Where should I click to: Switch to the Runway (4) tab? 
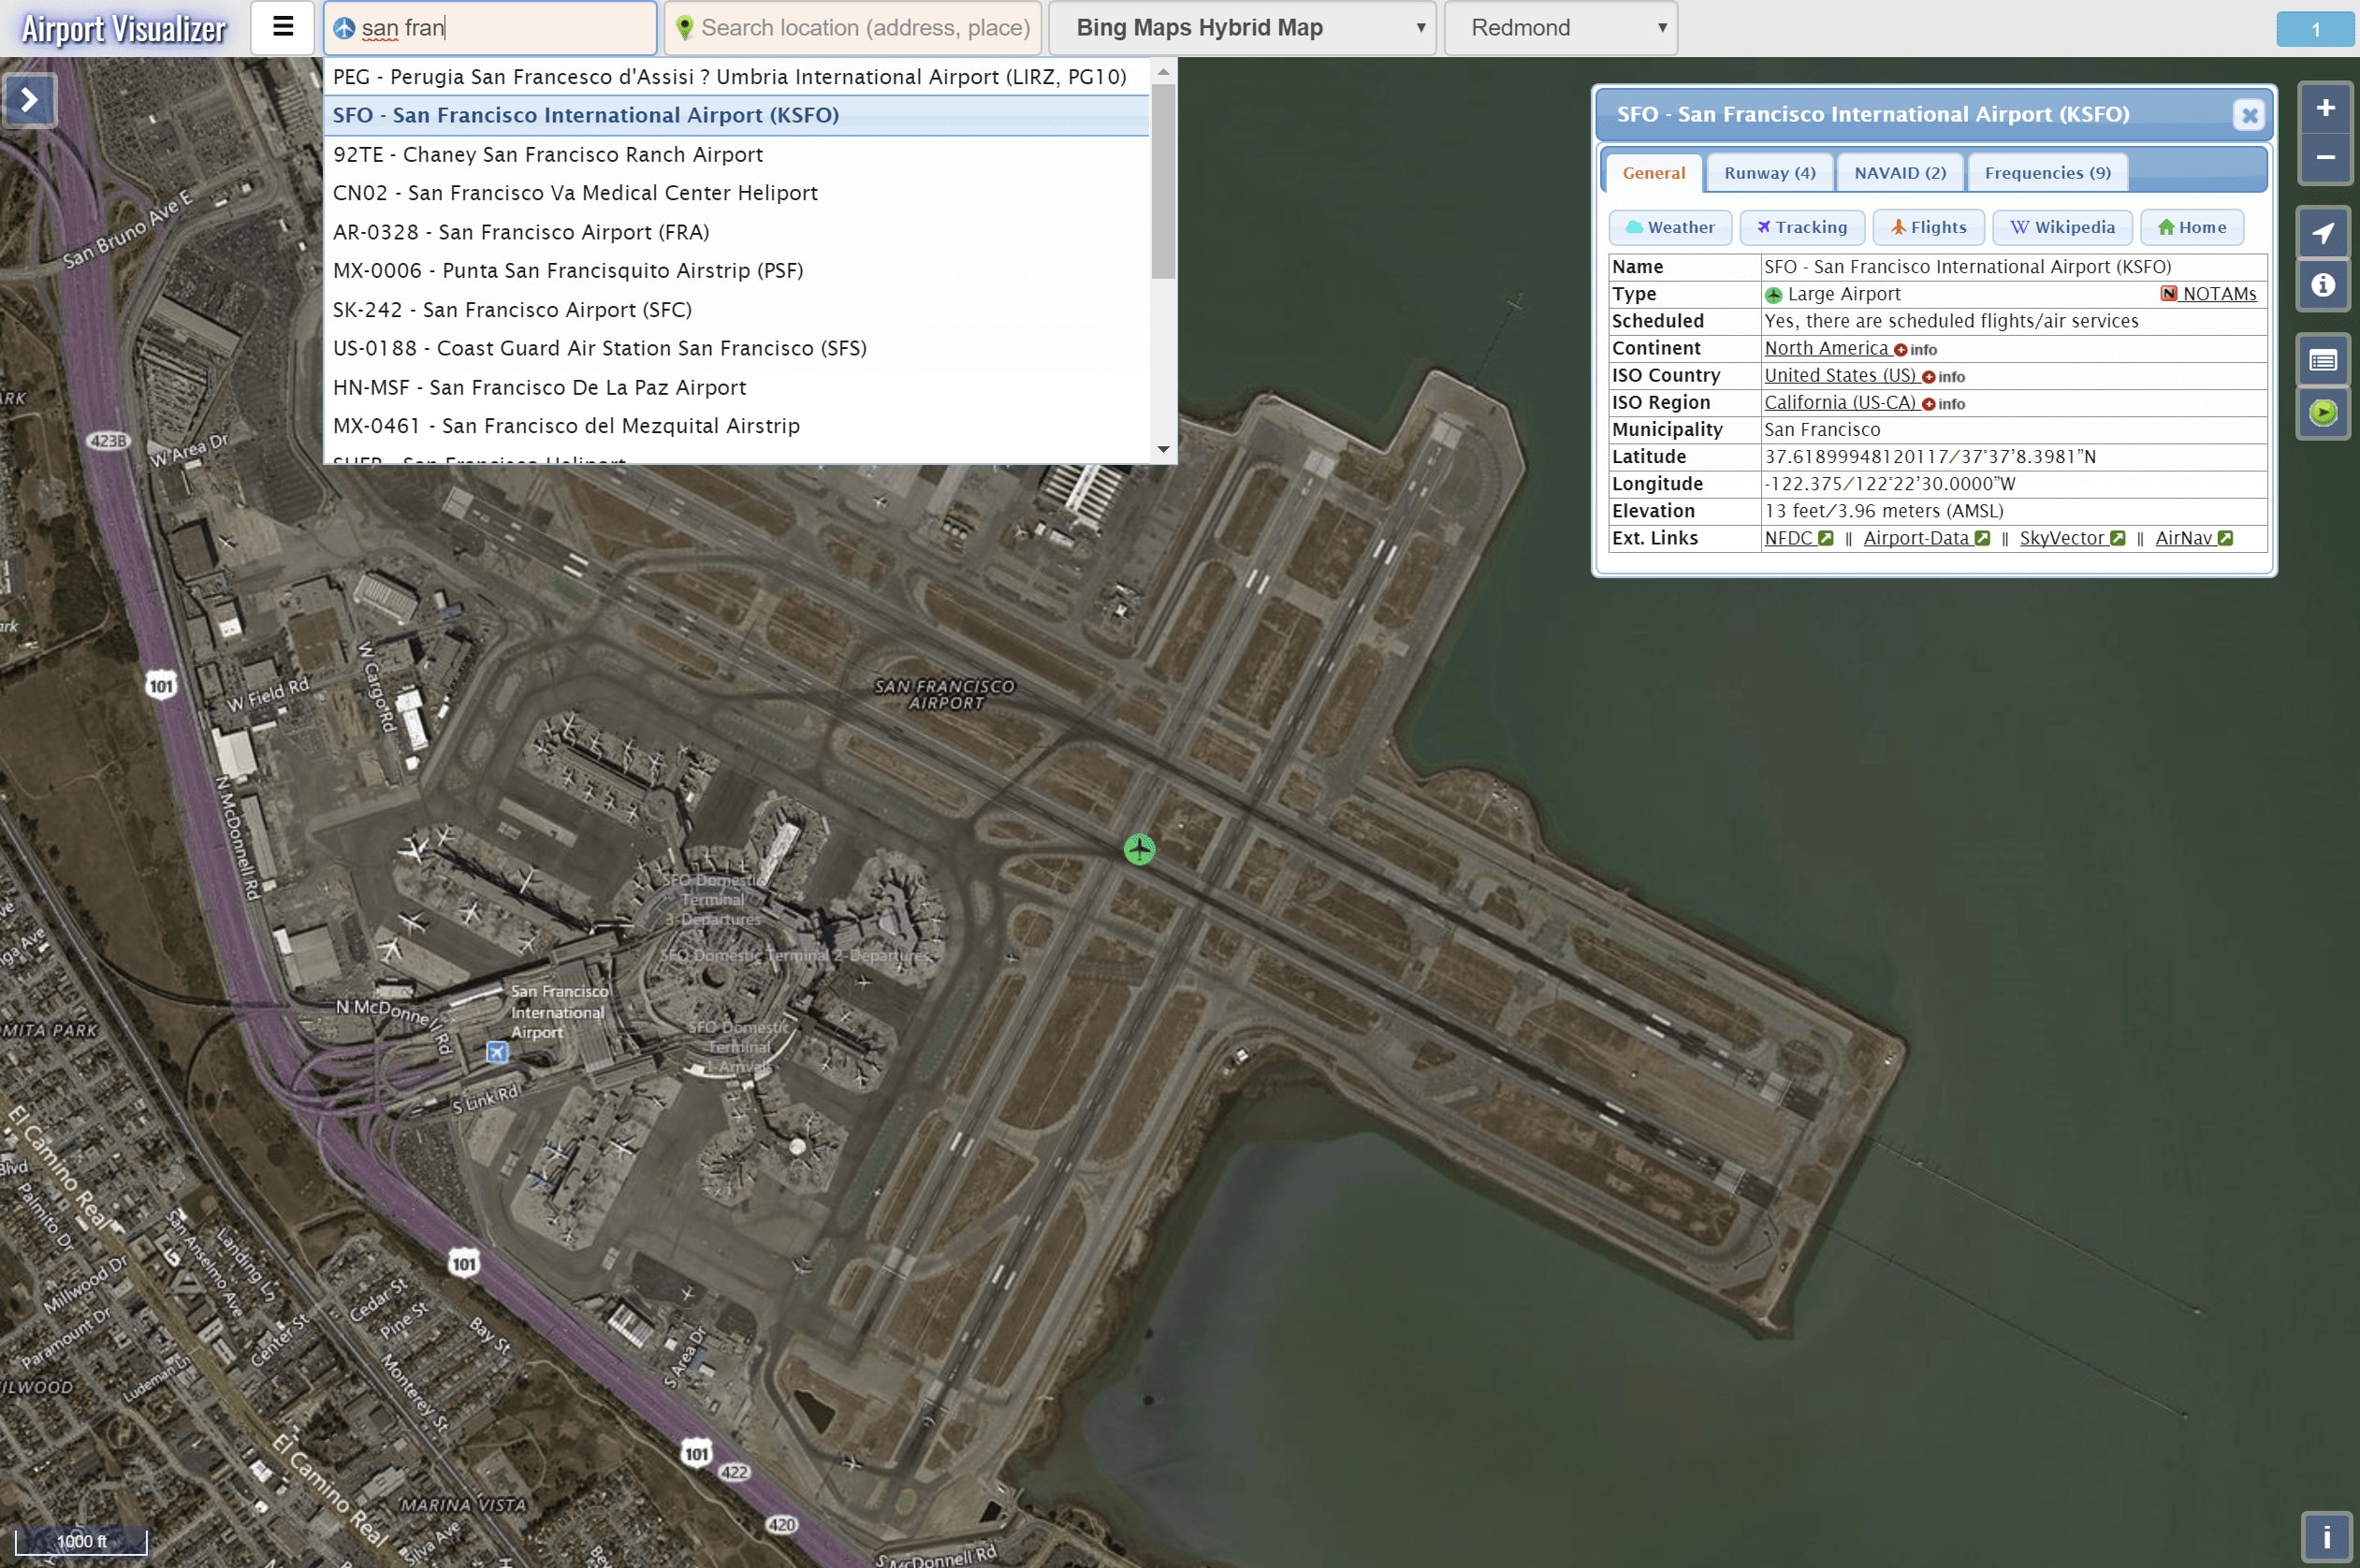point(1769,173)
